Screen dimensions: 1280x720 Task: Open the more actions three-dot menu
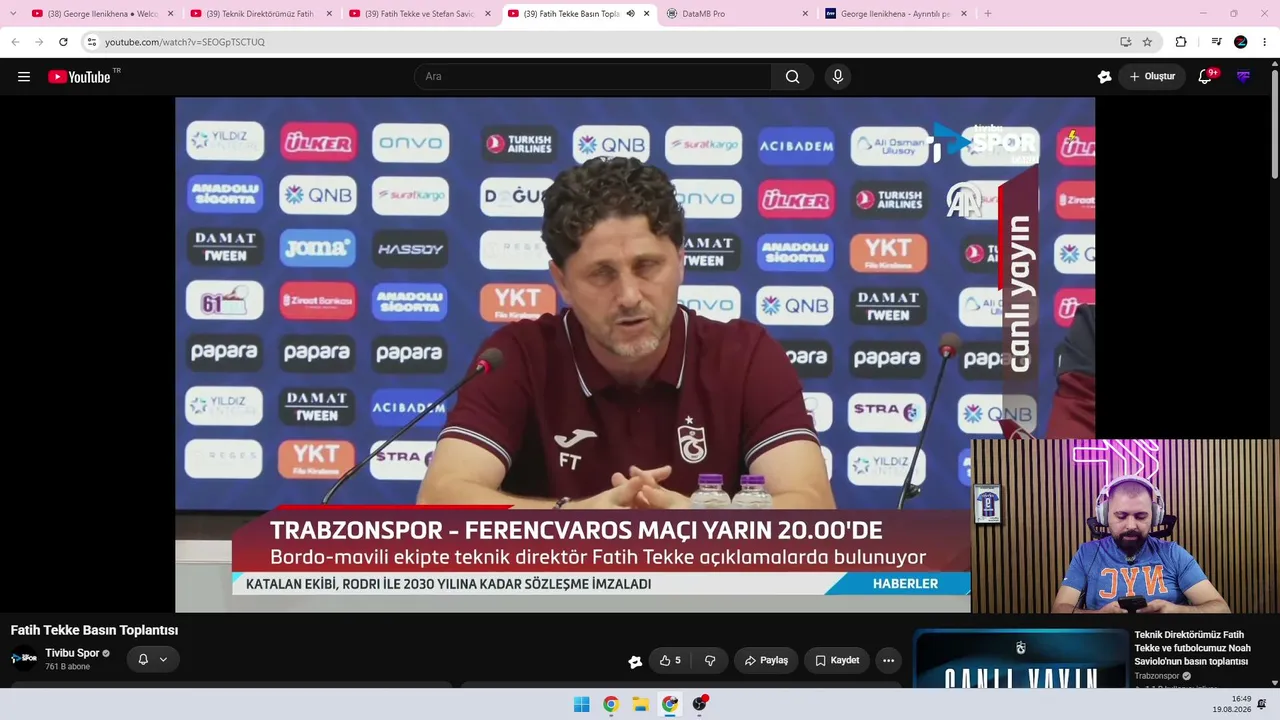coord(888,661)
